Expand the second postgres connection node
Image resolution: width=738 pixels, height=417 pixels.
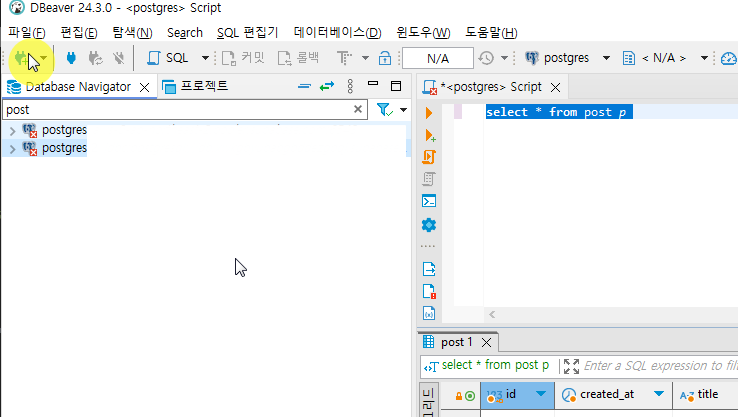13,149
